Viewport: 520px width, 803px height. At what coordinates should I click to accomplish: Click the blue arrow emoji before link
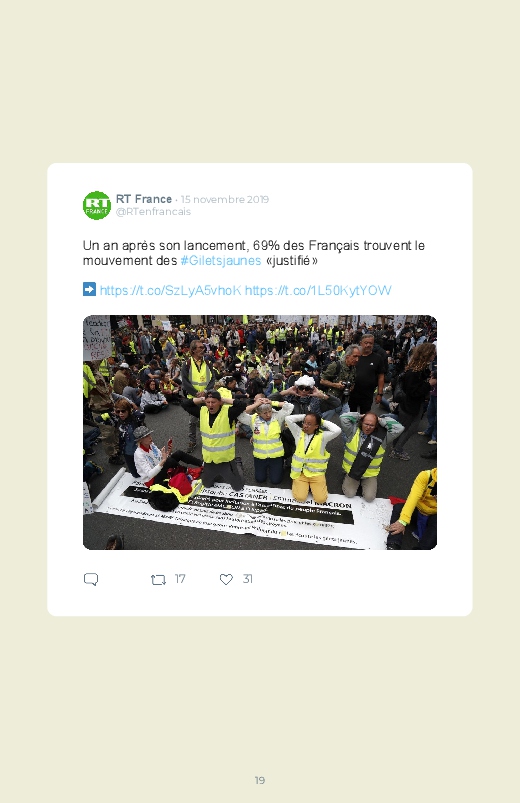pyautogui.click(x=89, y=289)
